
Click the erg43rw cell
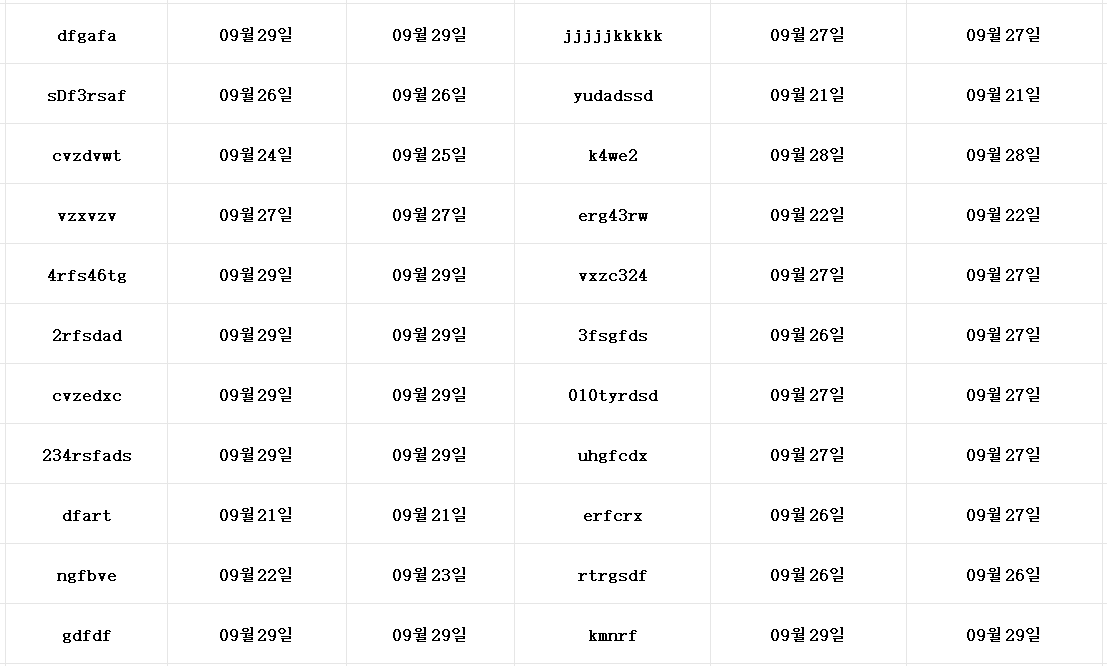click(613, 216)
